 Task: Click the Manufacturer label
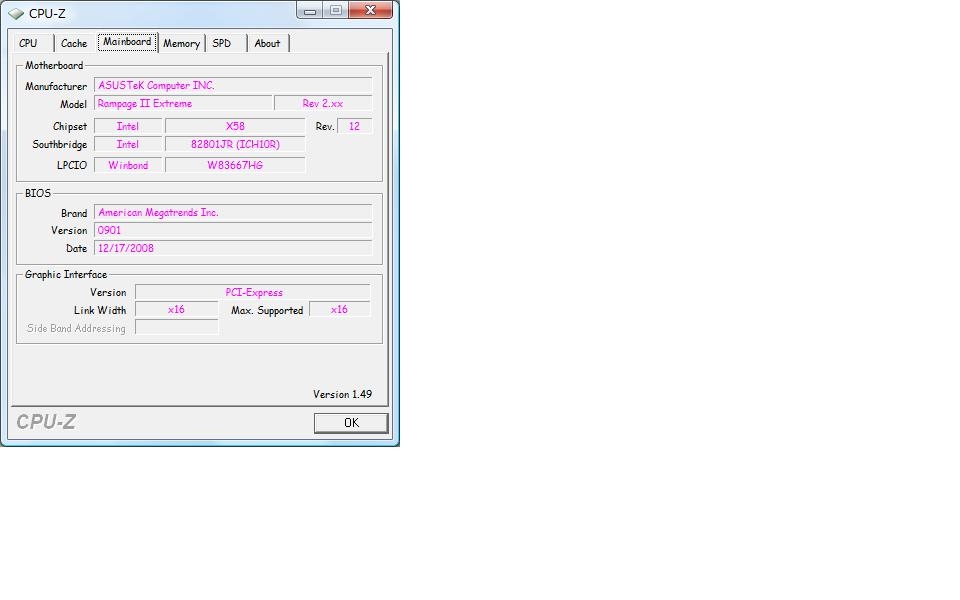click(56, 86)
